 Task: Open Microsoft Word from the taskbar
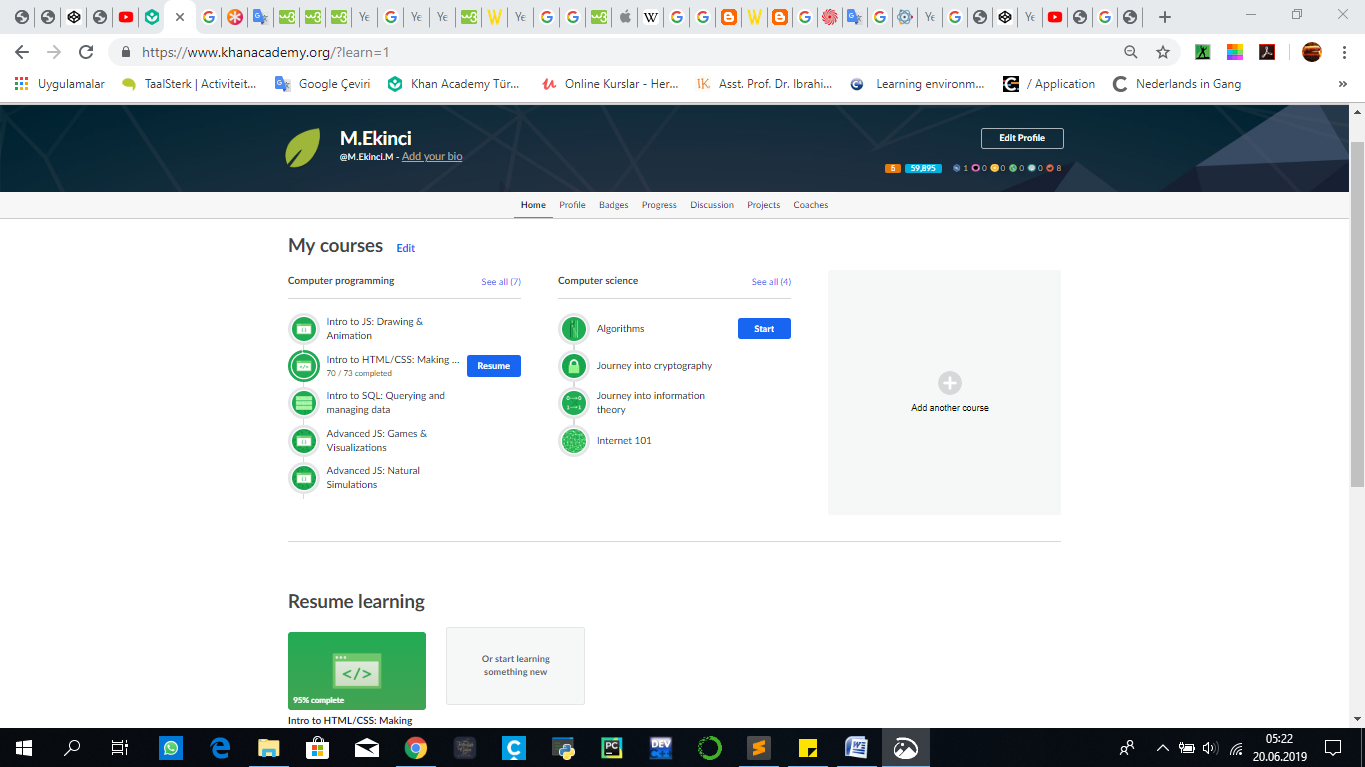pos(857,747)
